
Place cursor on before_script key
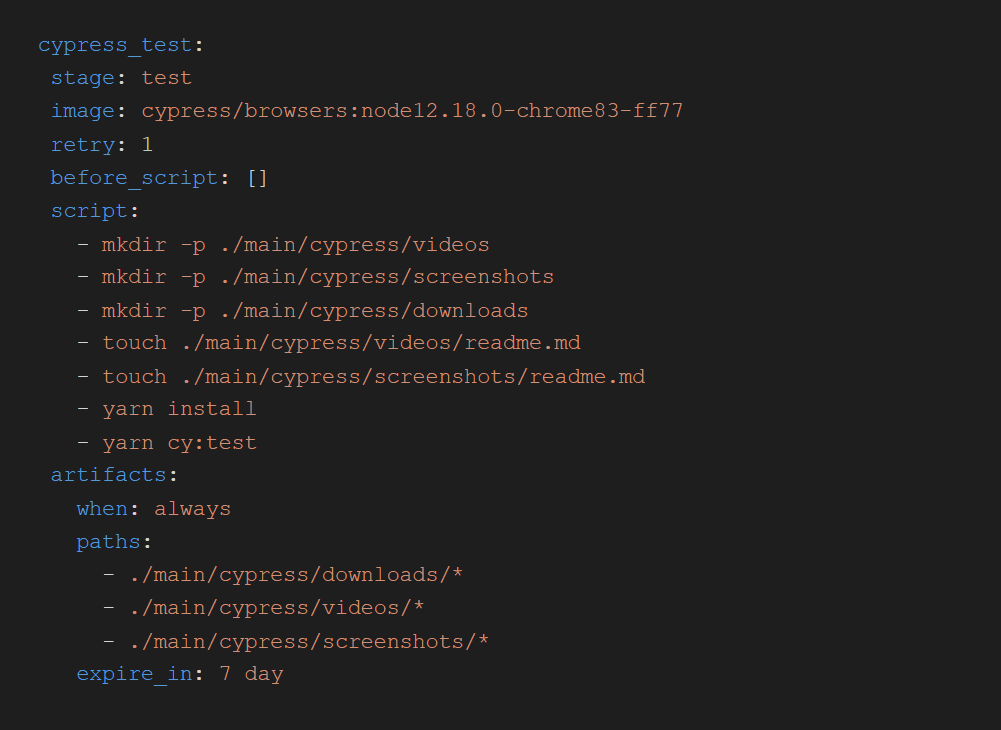pos(134,178)
